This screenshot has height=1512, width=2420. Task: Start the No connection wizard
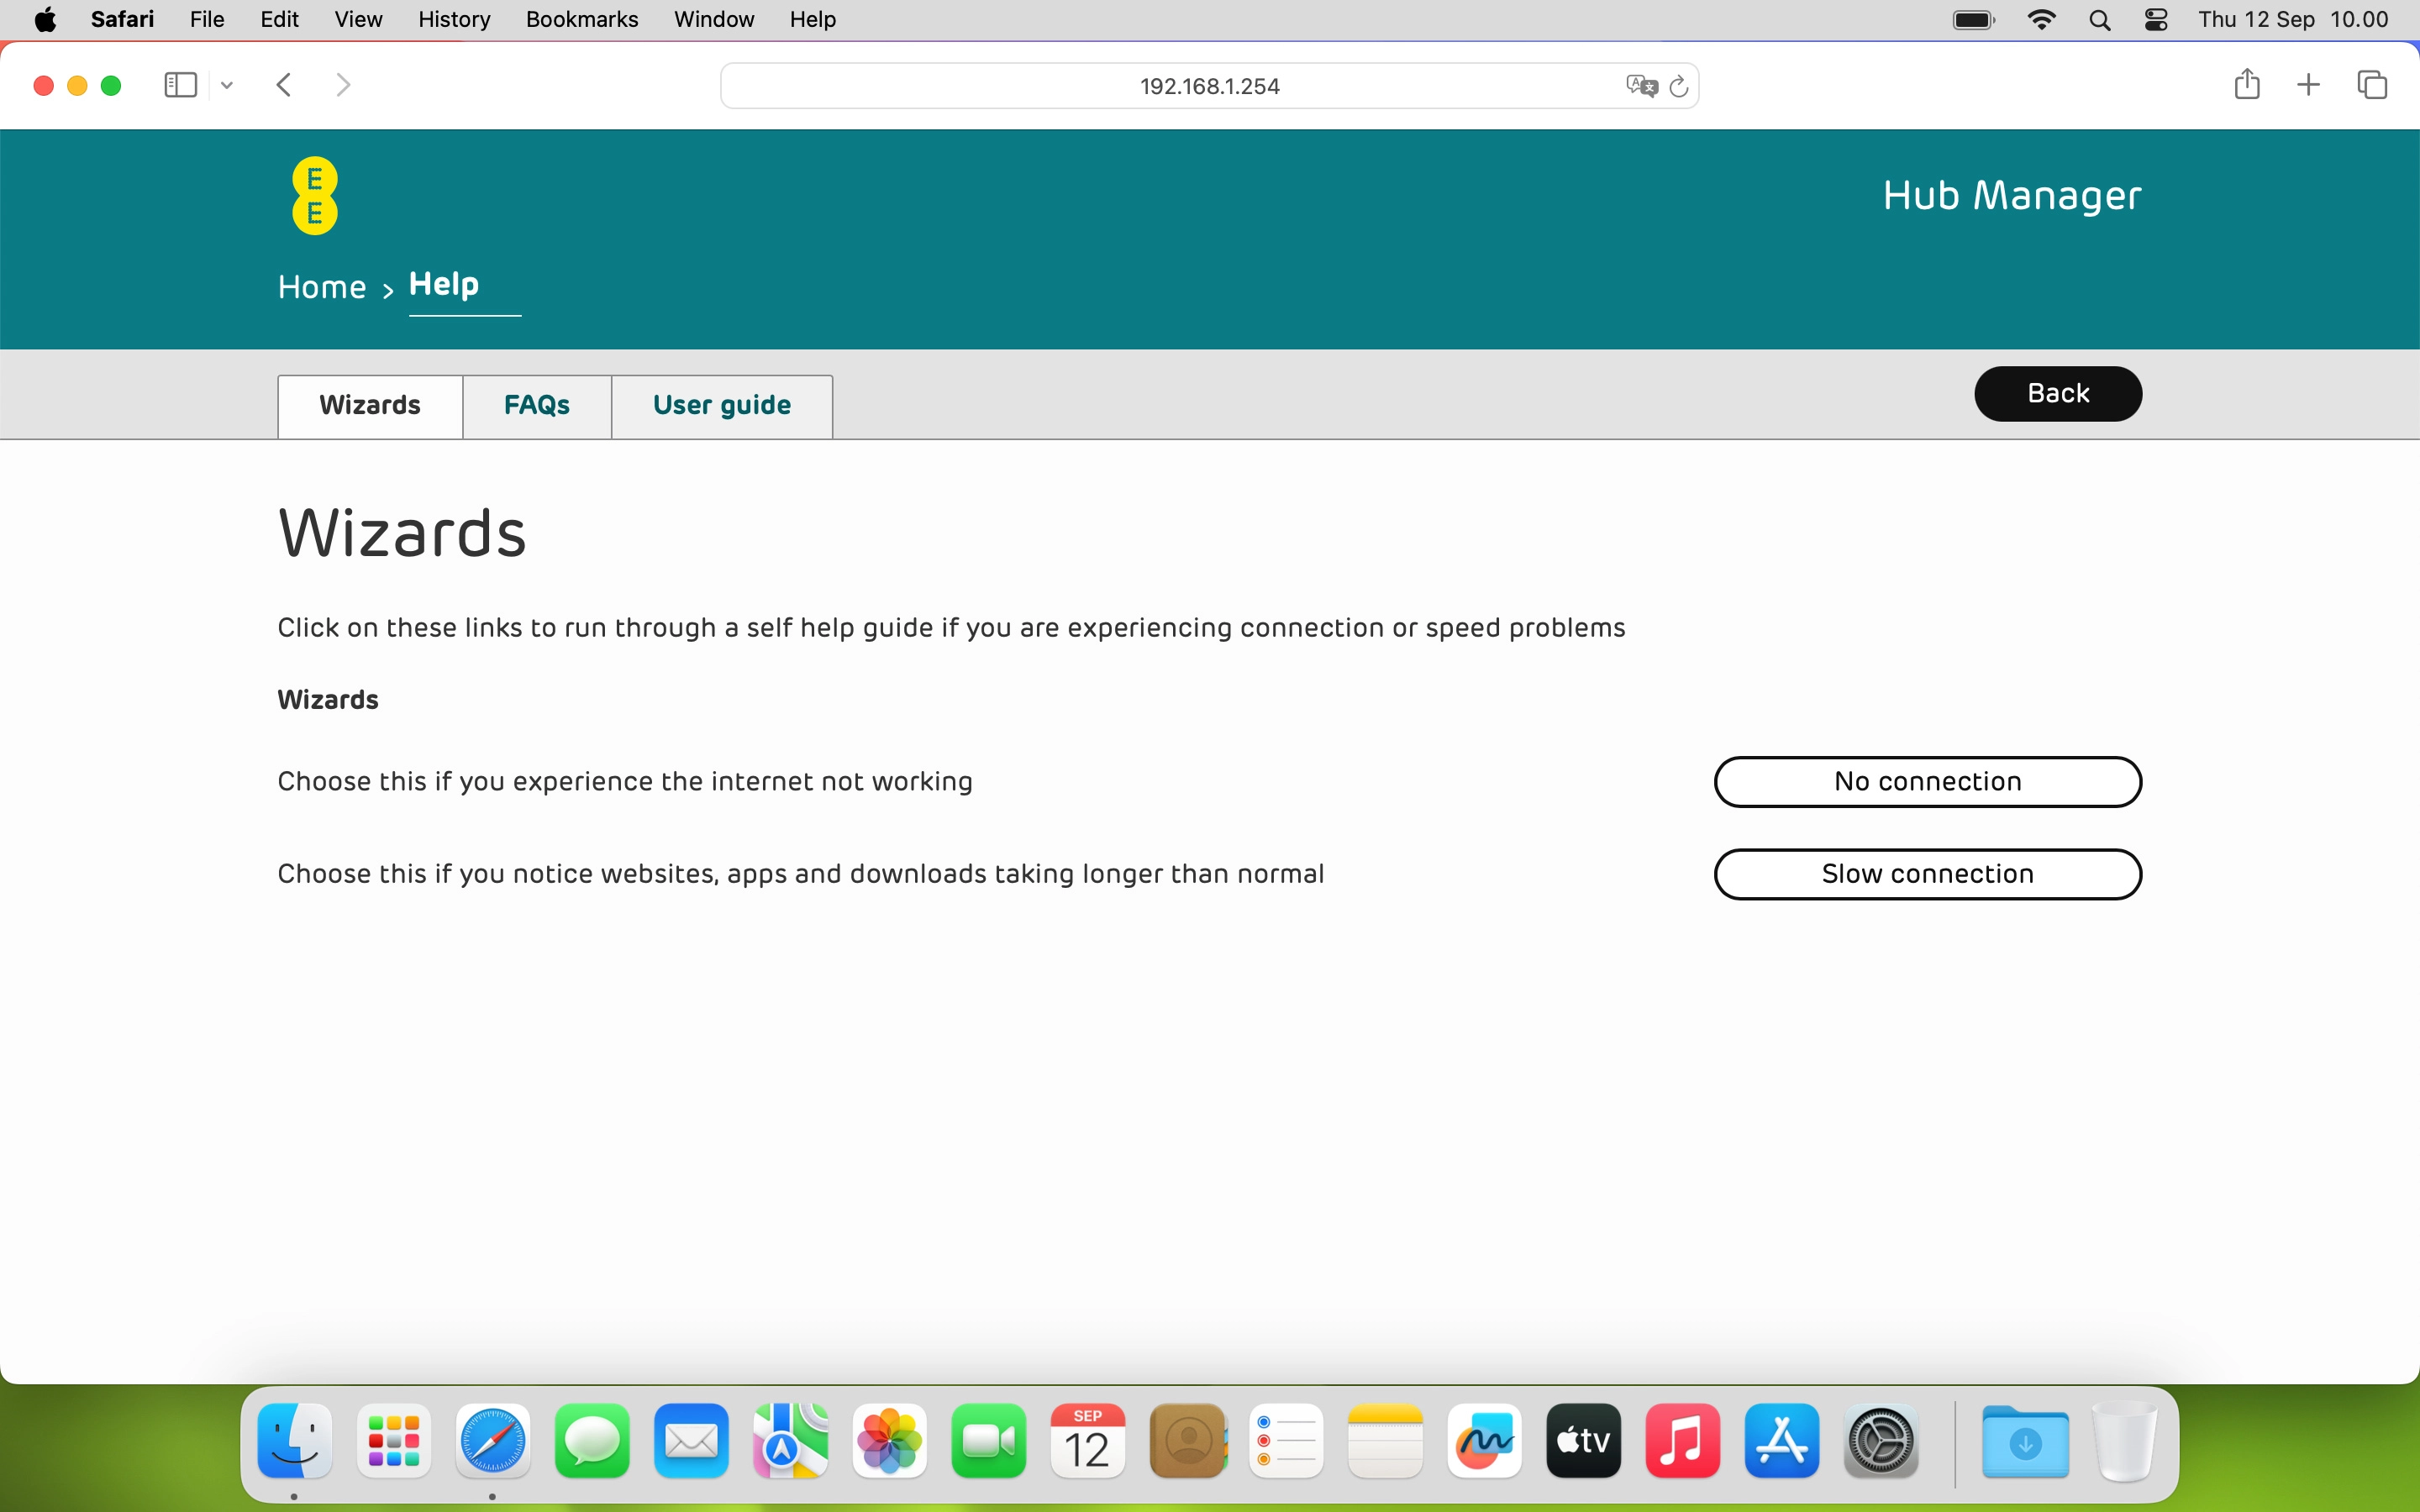coord(1927,781)
